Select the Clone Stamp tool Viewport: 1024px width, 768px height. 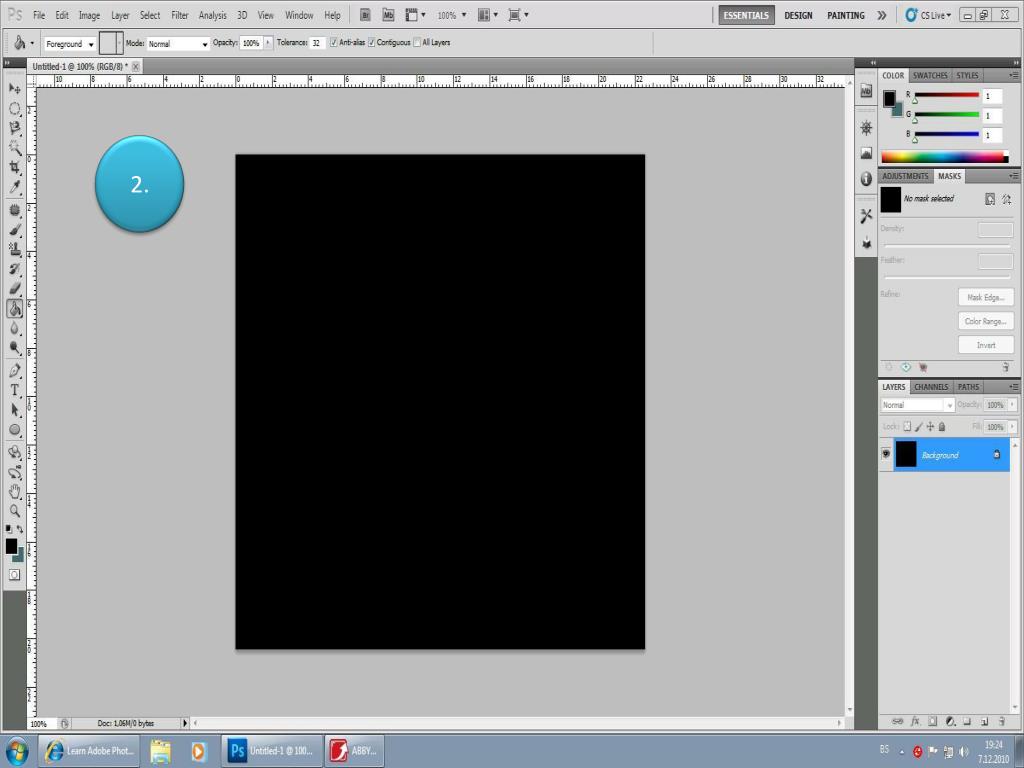tap(14, 249)
